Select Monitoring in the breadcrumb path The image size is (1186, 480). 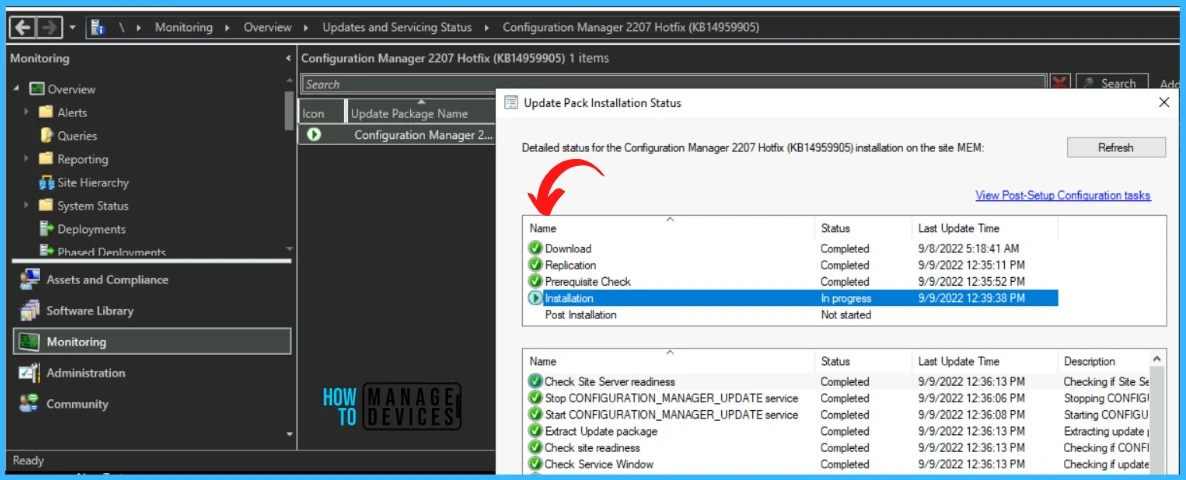[x=184, y=27]
